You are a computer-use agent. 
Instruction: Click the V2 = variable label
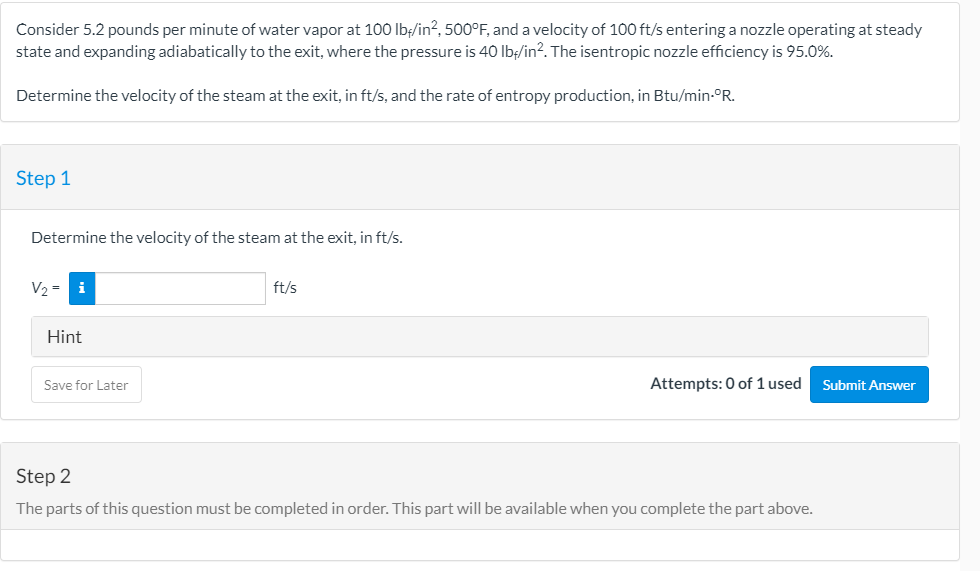pyautogui.click(x=46, y=288)
